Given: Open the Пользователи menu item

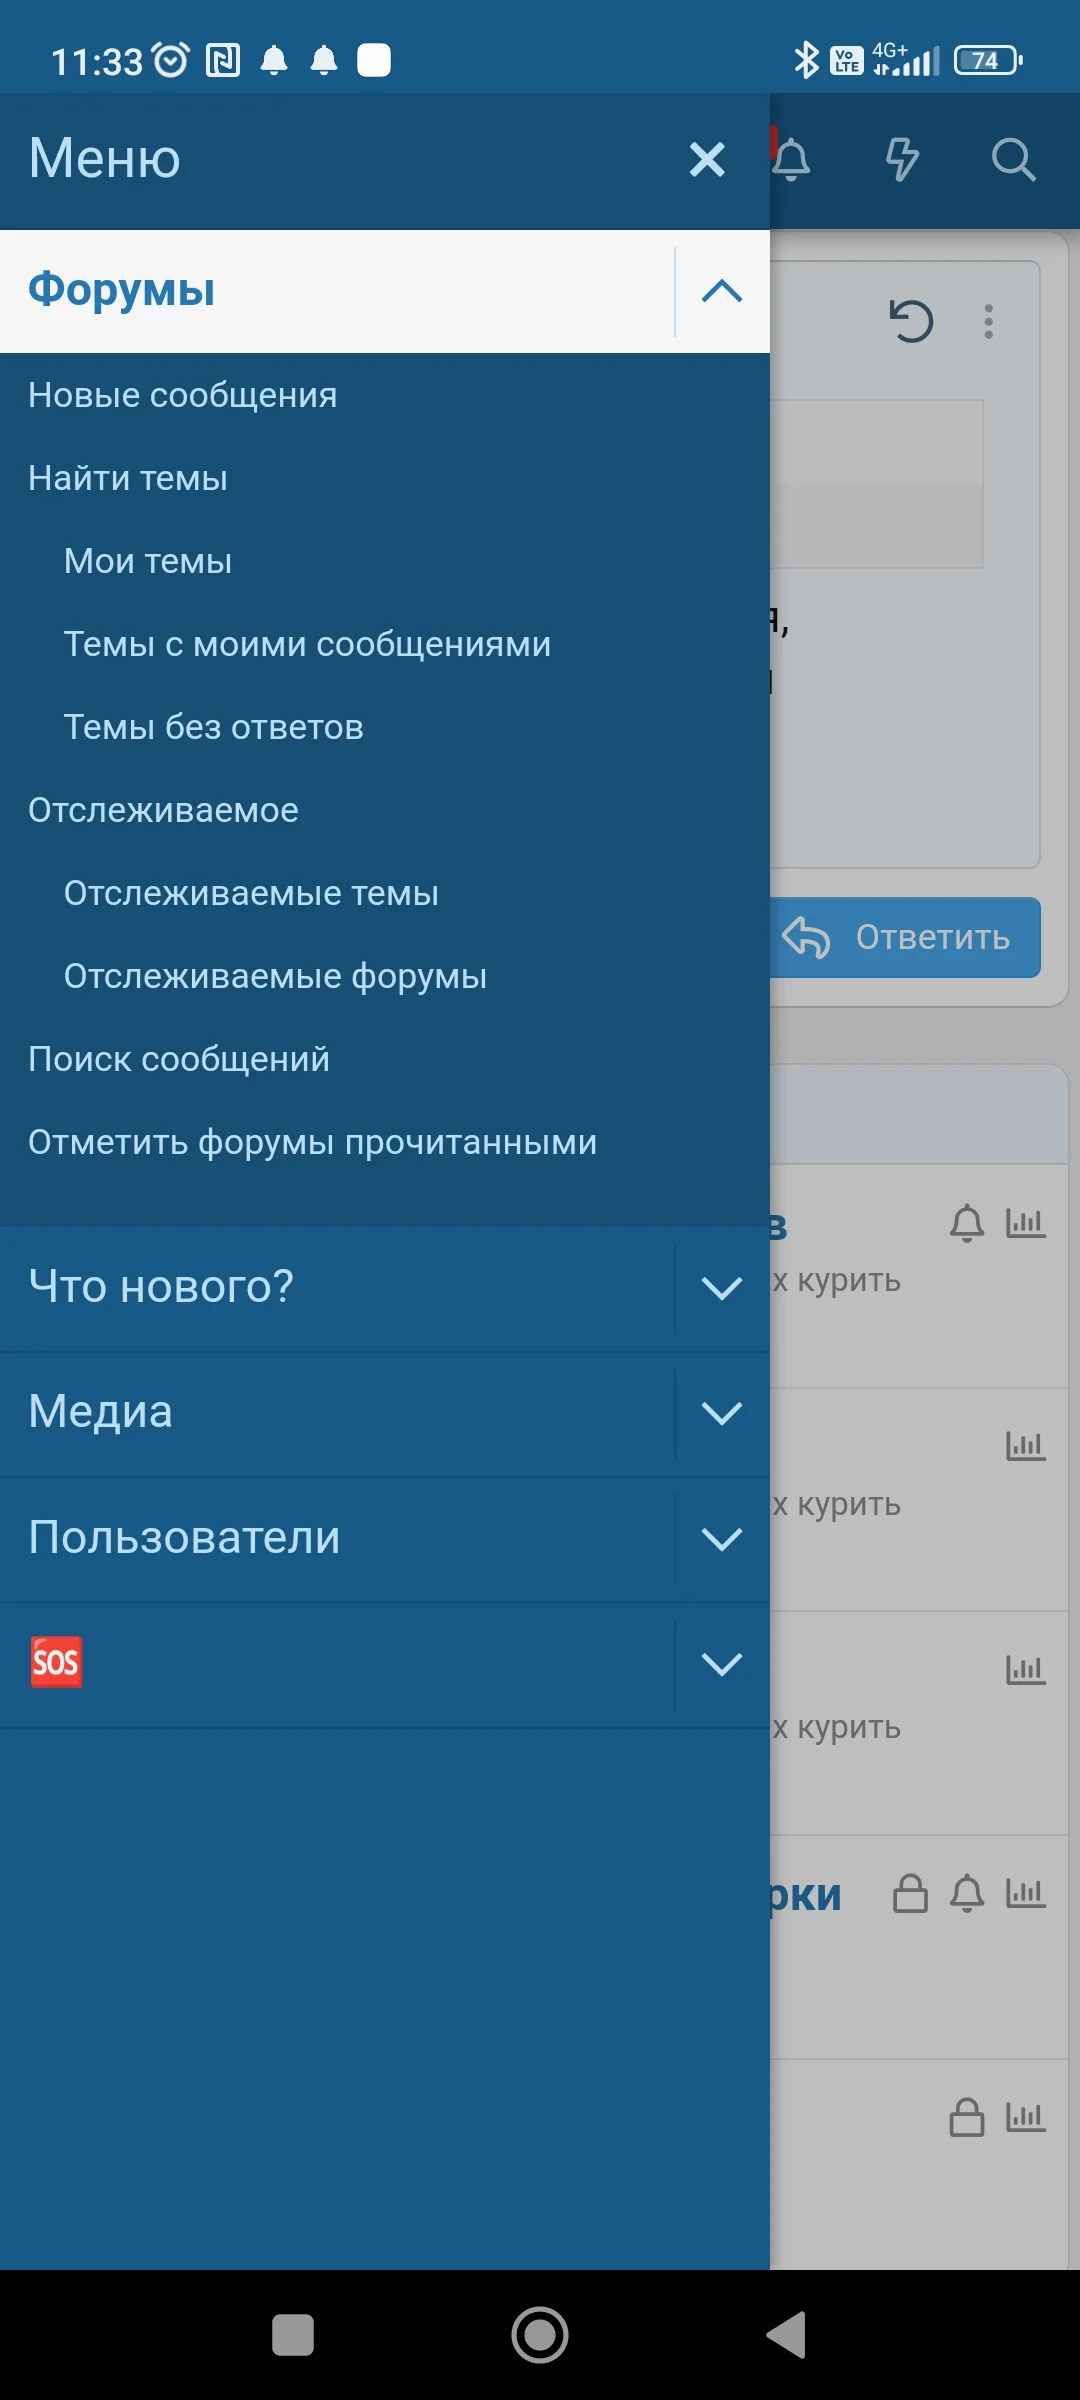Looking at the screenshot, I should coord(184,1537).
